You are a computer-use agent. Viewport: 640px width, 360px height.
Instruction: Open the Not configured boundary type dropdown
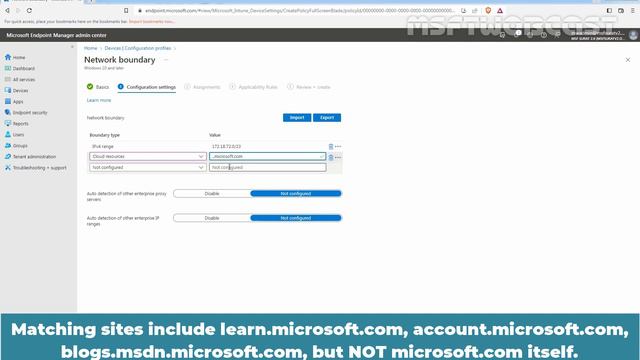click(148, 167)
